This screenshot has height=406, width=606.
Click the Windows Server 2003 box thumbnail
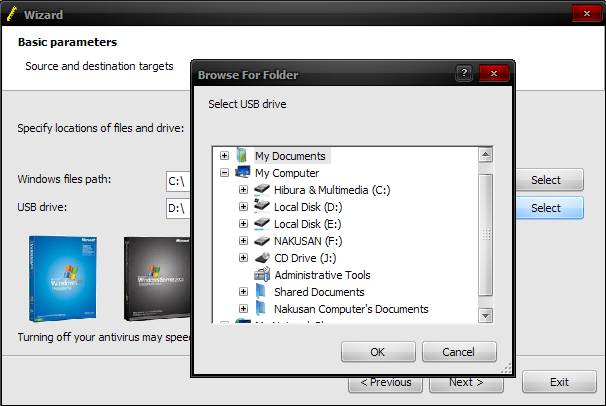tap(157, 279)
